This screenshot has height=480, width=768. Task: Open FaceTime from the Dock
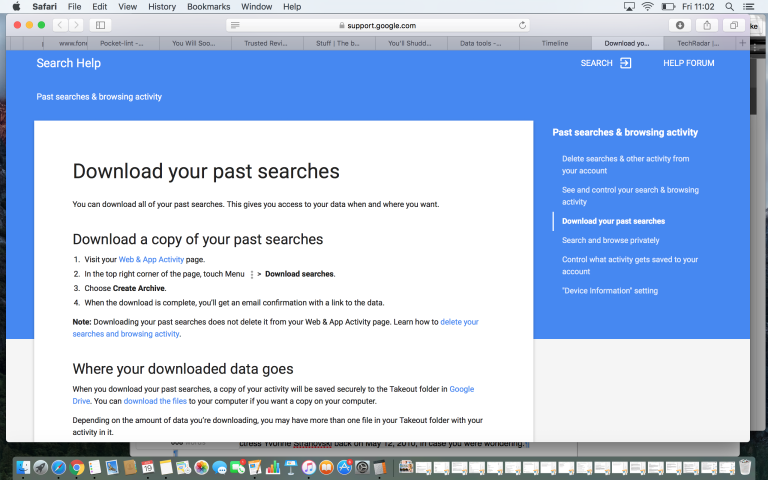click(238, 467)
